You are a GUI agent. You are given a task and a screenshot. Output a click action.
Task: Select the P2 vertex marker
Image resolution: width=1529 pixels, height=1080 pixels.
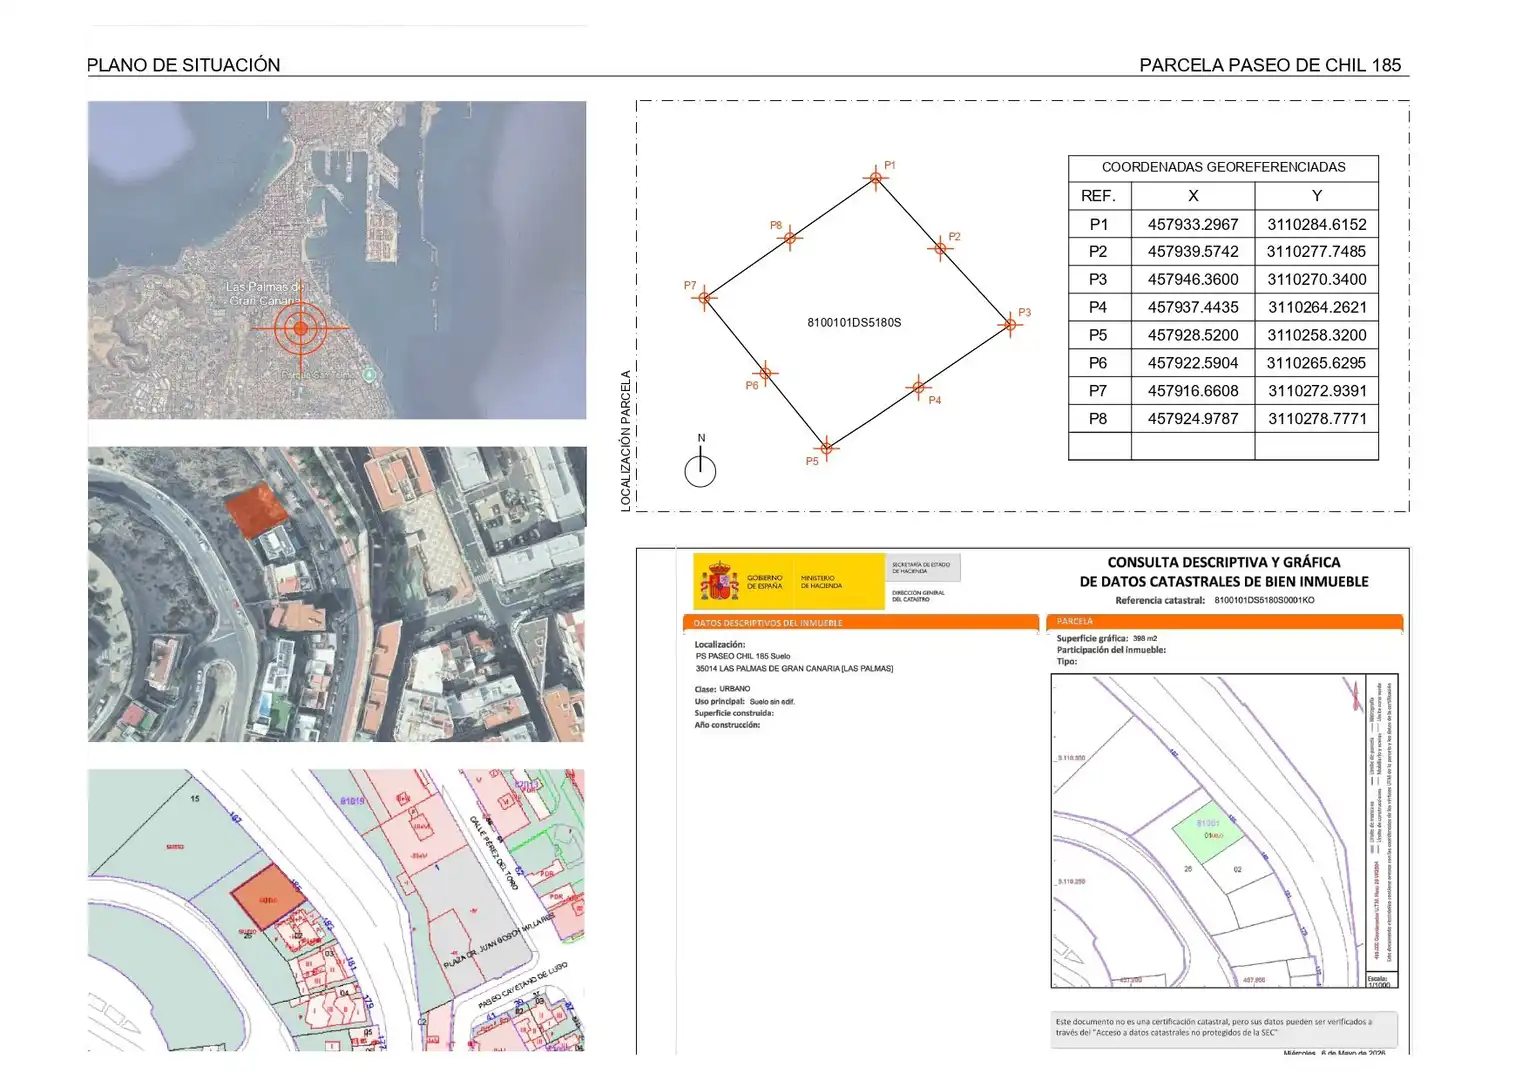pyautogui.click(x=940, y=248)
